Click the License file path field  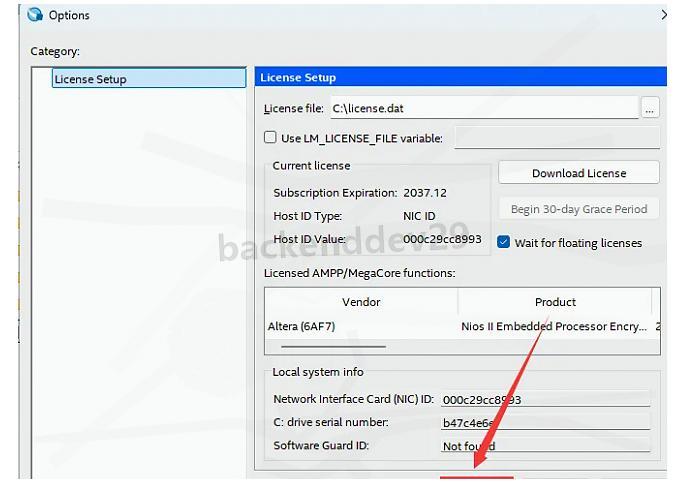(482, 109)
